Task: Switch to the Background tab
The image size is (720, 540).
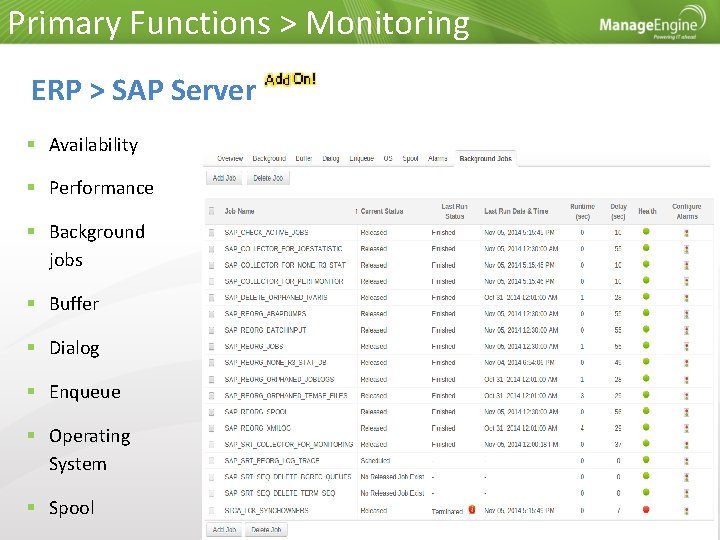Action: click(x=269, y=158)
